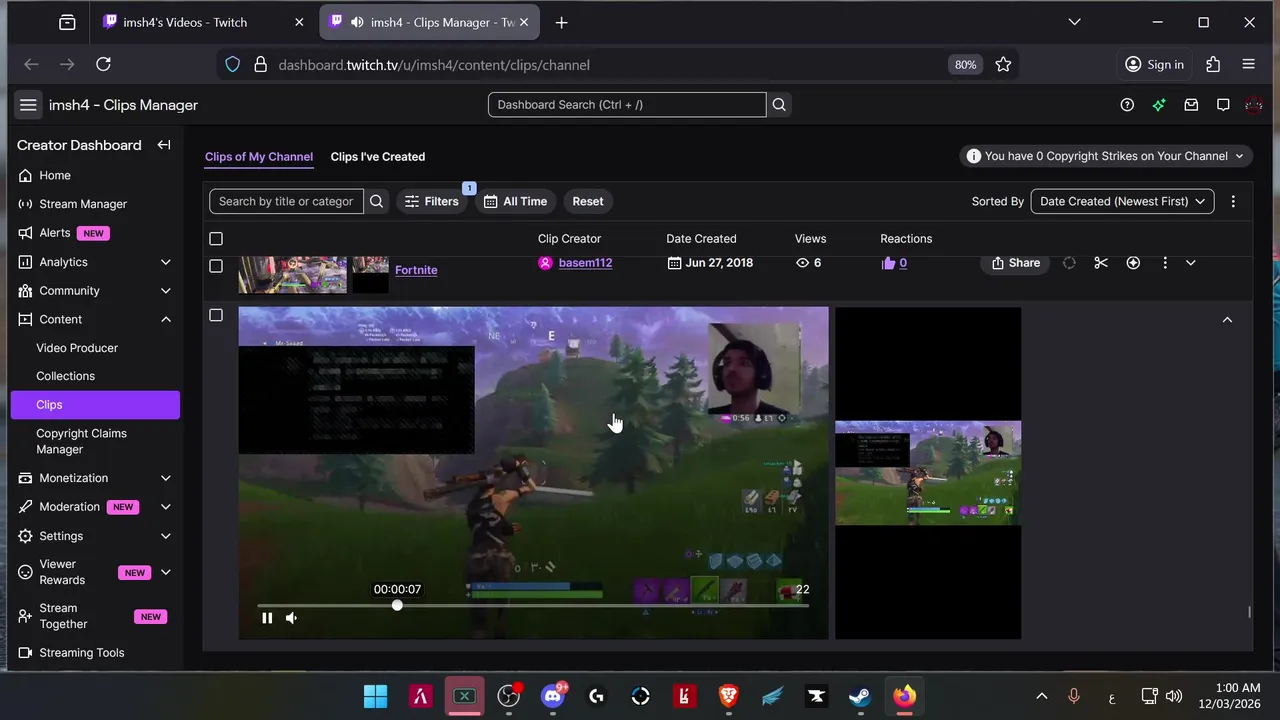
Task: Open Firefox extensions puzzle icon
Action: [x=1213, y=64]
